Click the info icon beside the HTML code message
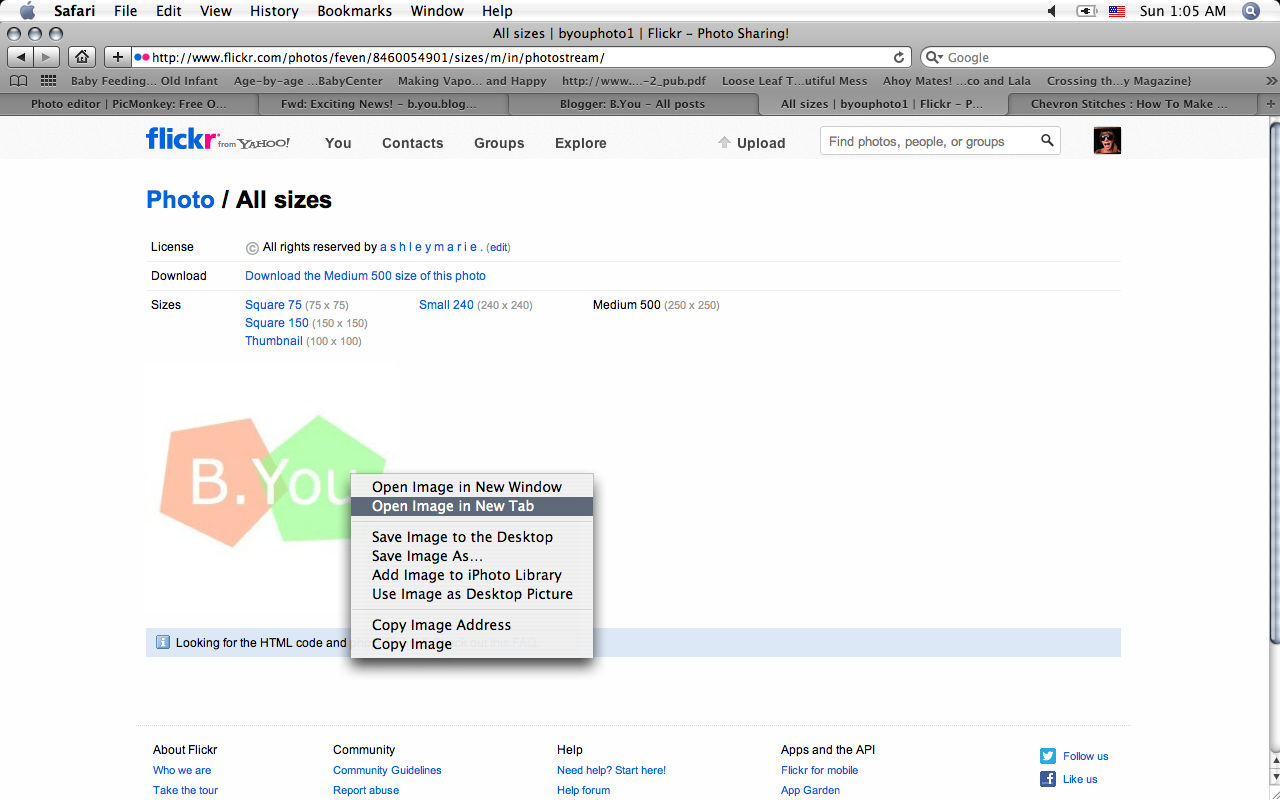Screen dimensions: 1280x800 pos(163,642)
